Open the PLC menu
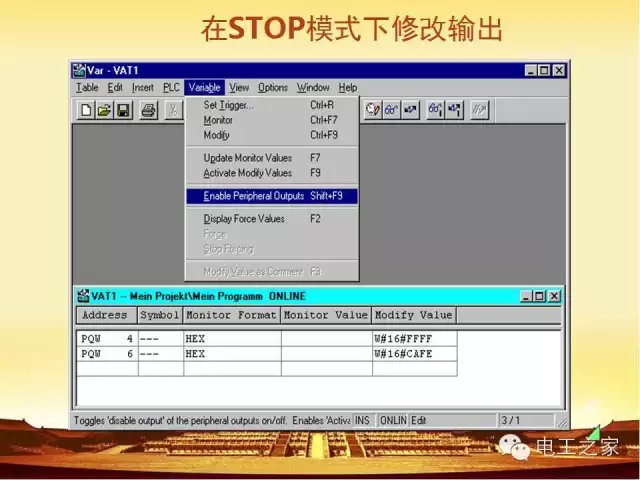 (x=171, y=88)
